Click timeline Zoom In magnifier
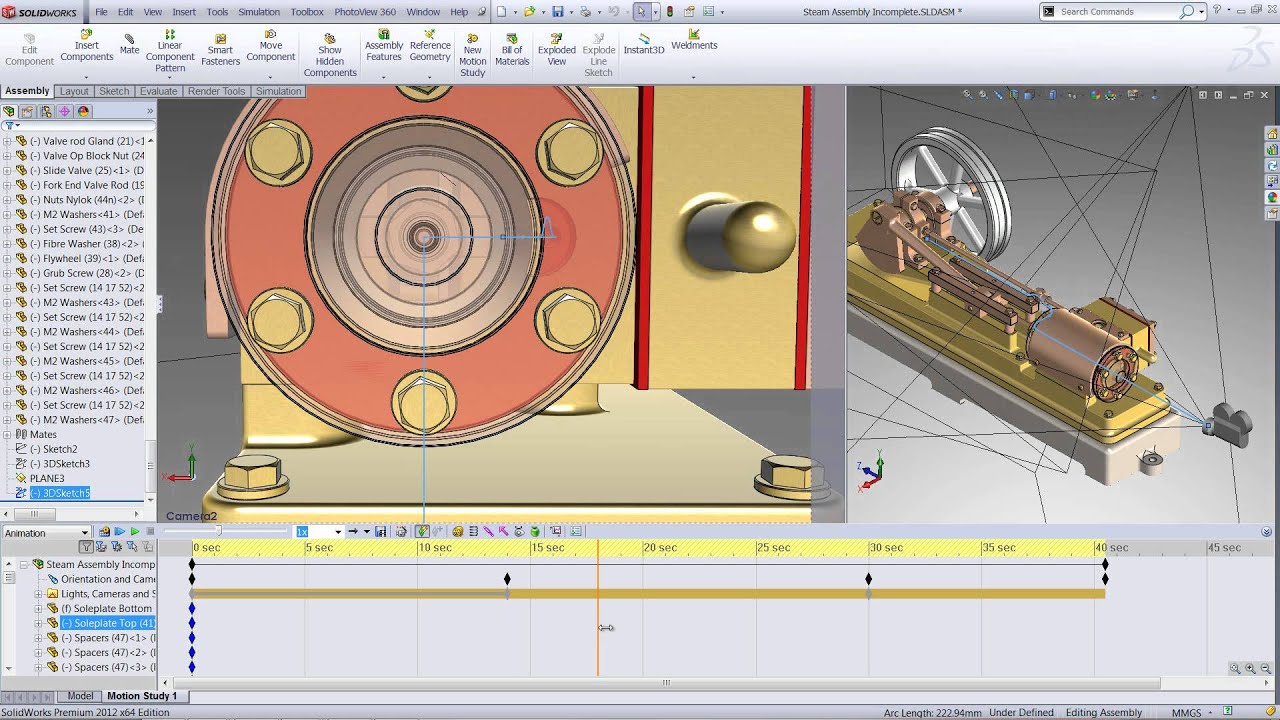The image size is (1280, 720). click(x=1250, y=668)
